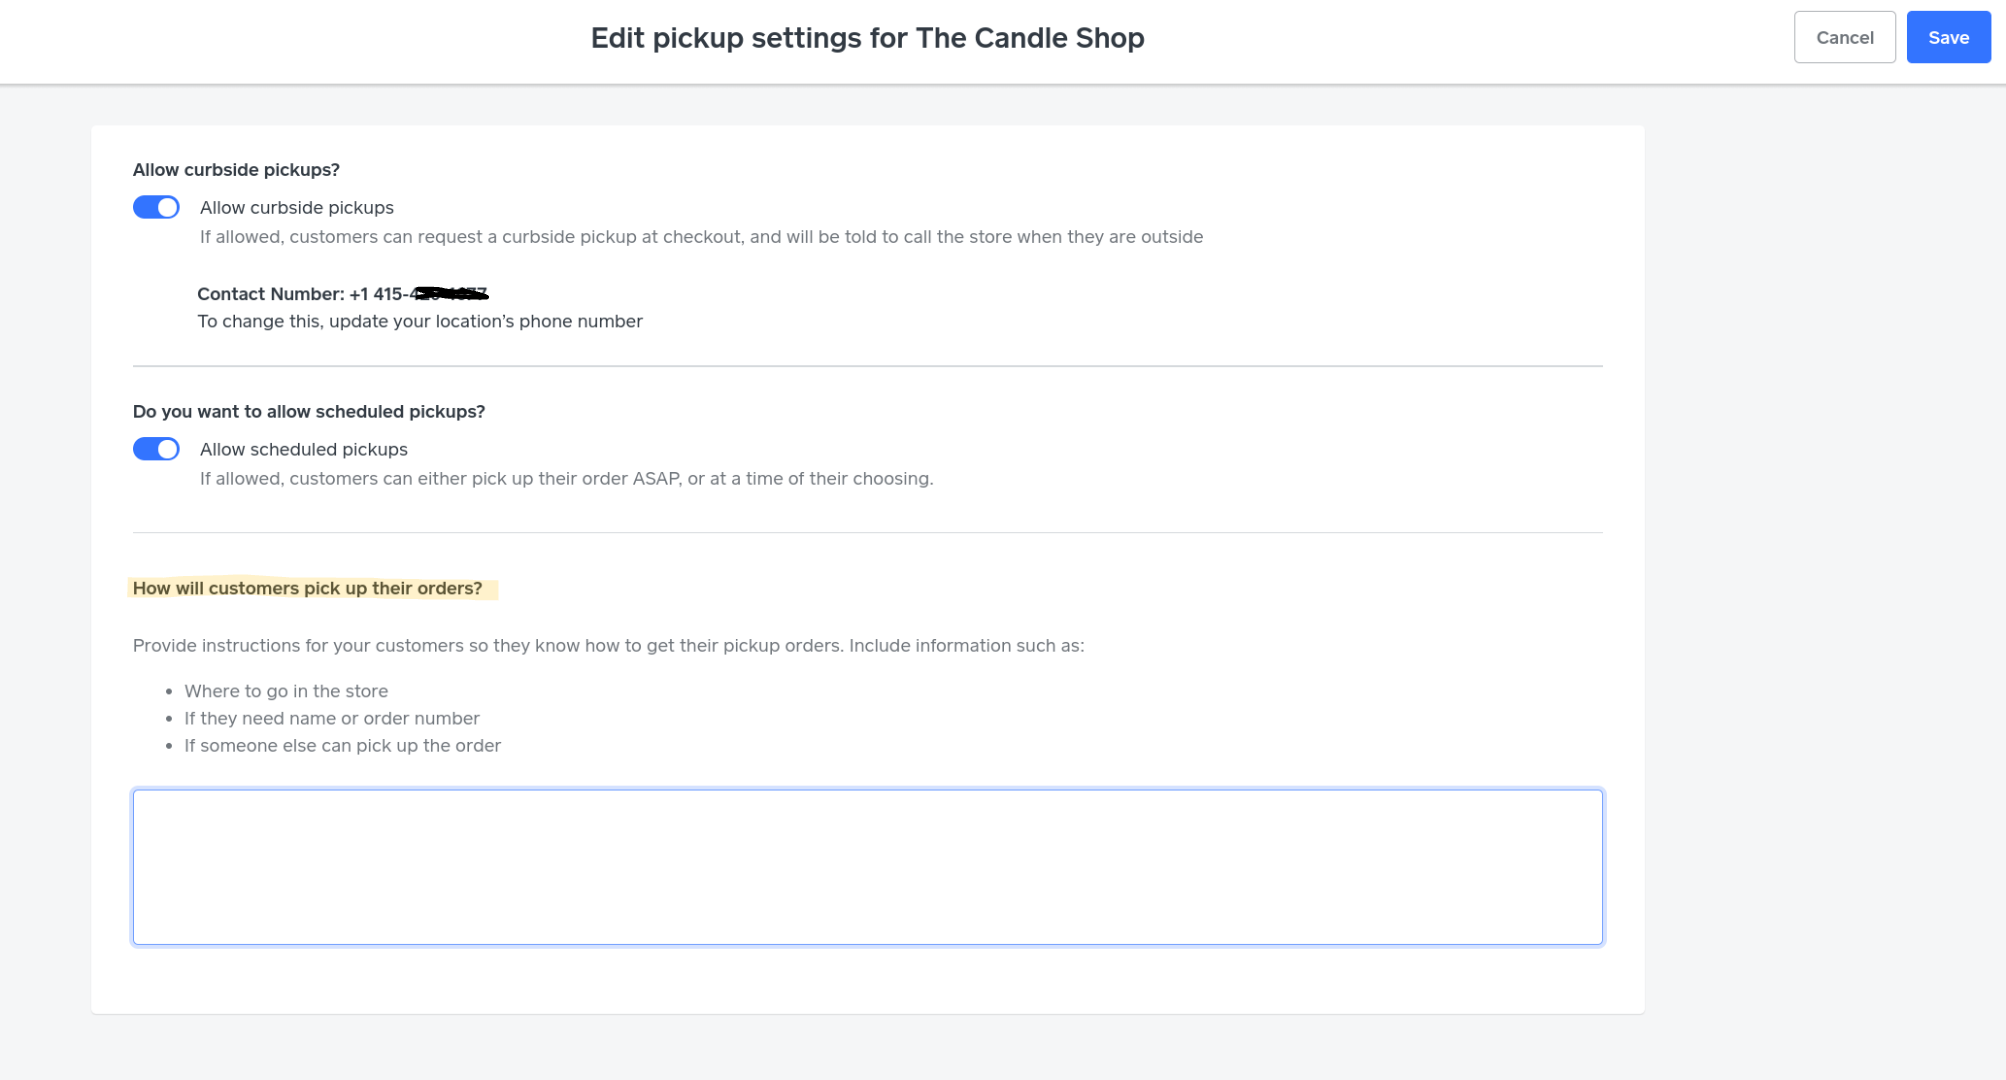The height and width of the screenshot is (1080, 2006).
Task: Click the 'Allow curbside pickups' toggle label
Action: (296, 207)
